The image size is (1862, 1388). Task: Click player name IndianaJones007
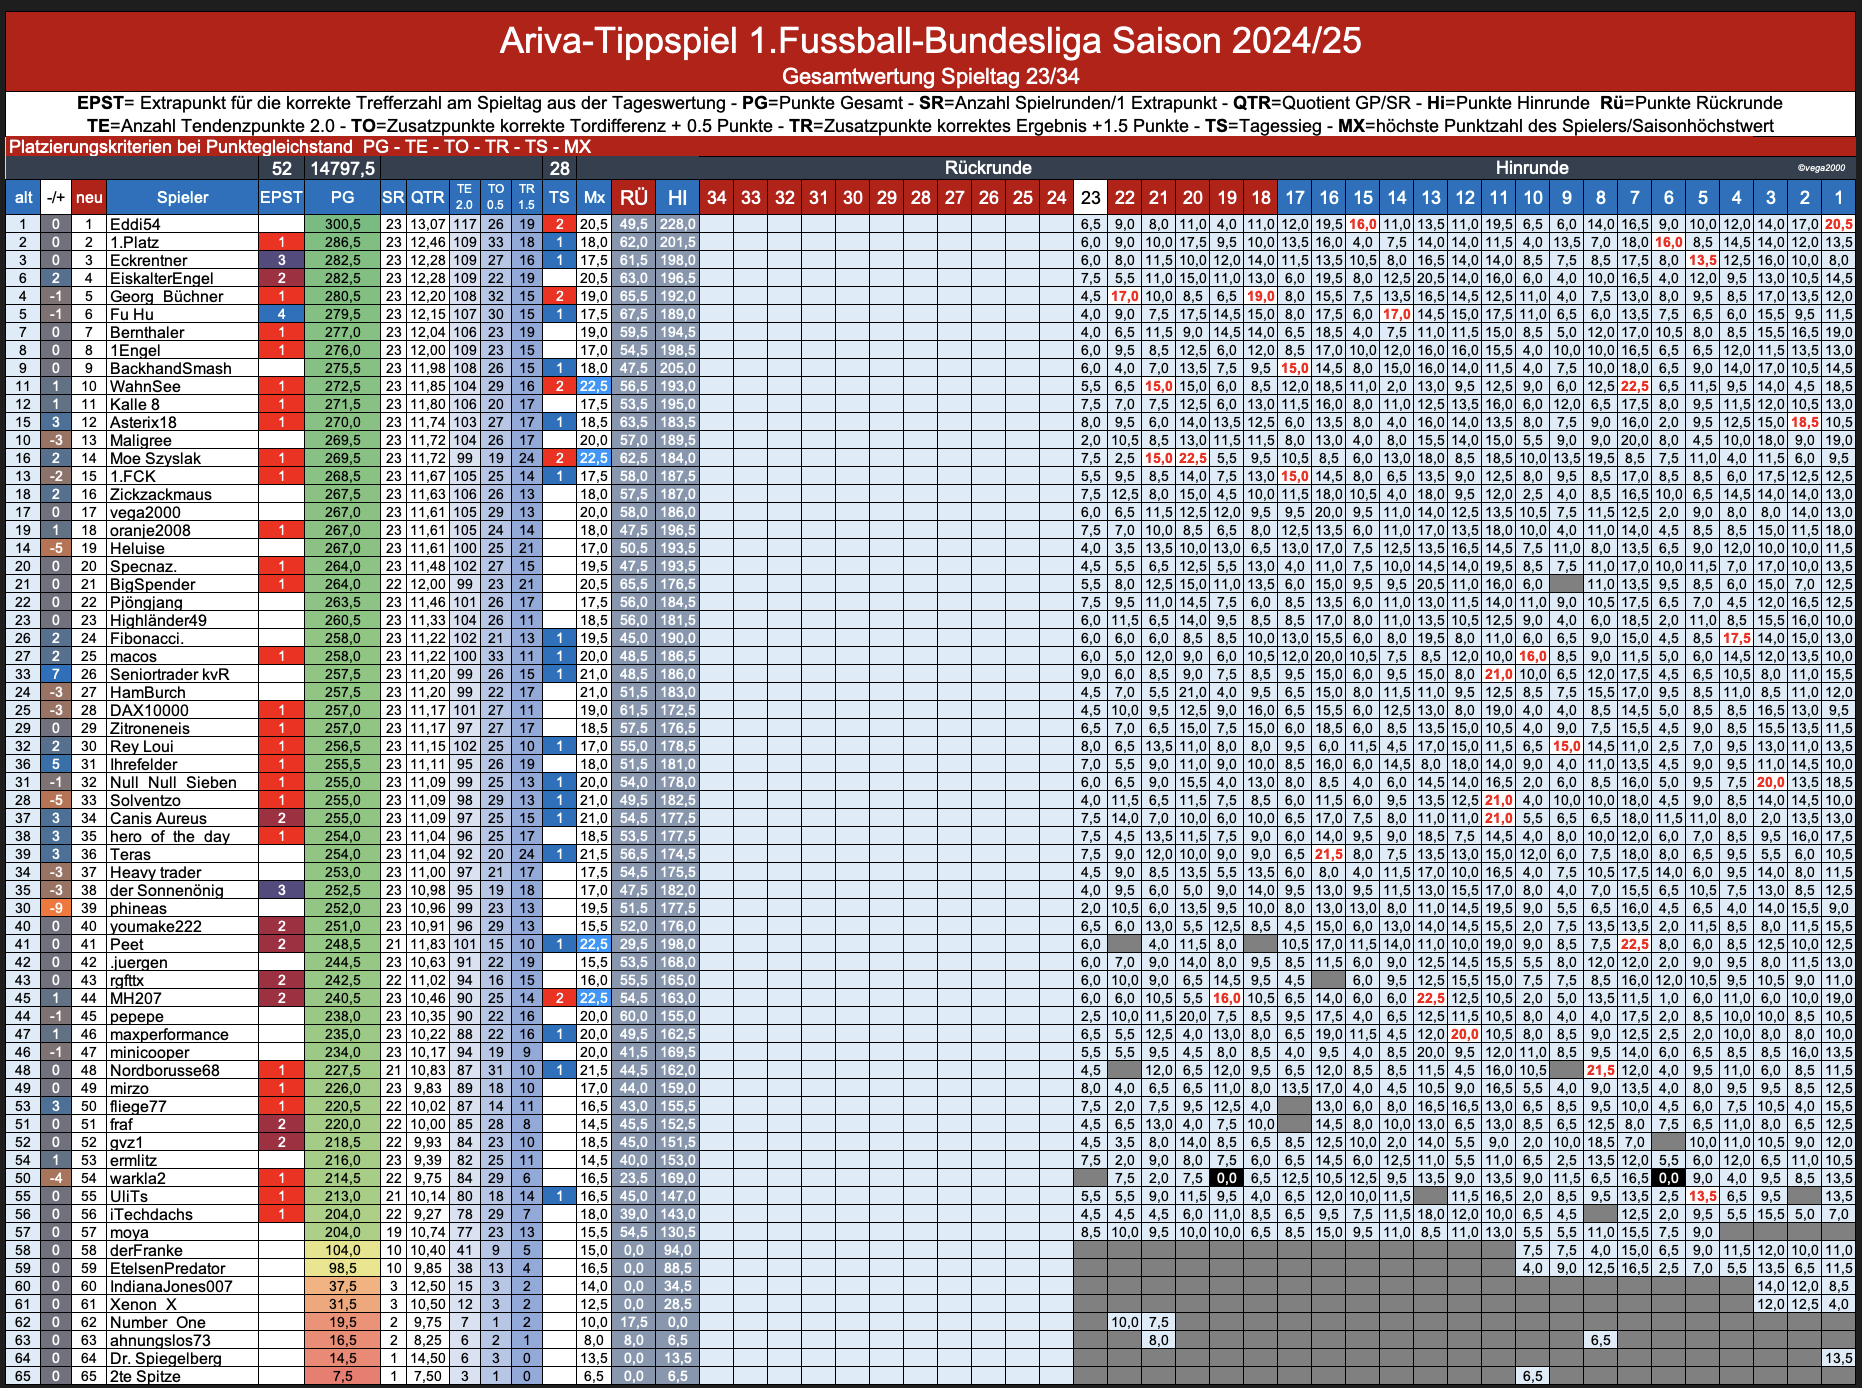pos(171,1286)
